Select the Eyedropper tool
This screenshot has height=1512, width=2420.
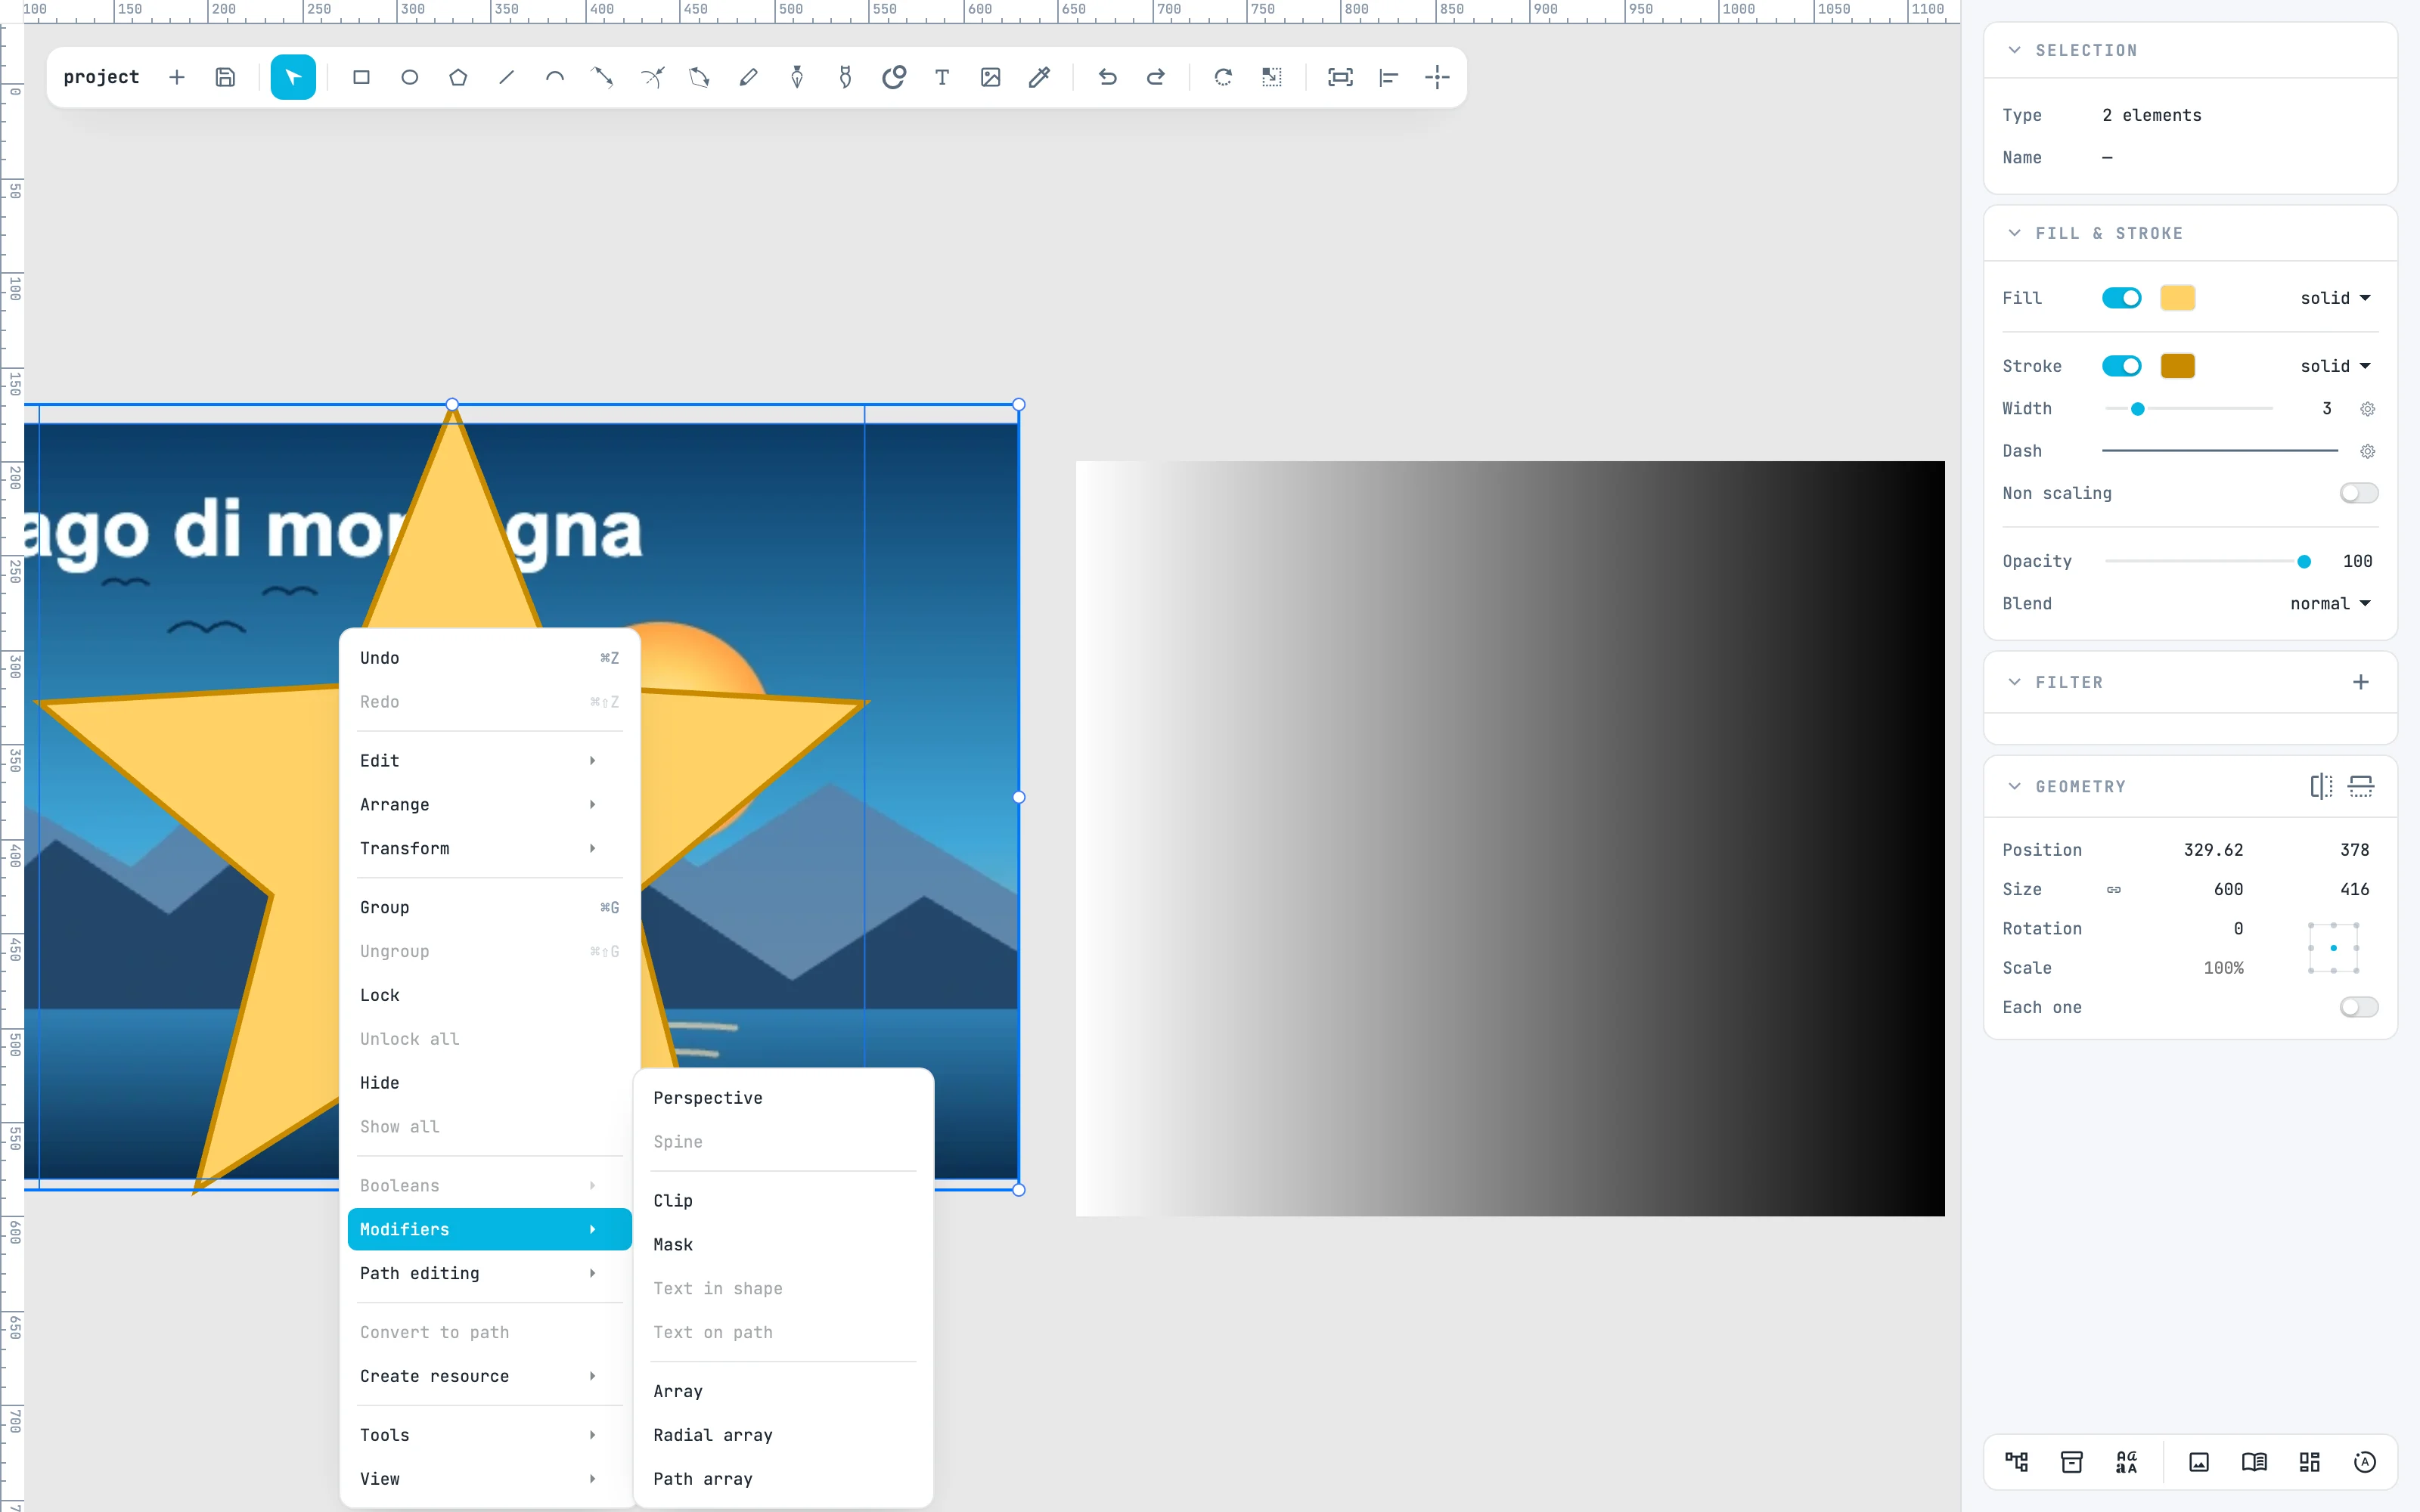click(x=1039, y=77)
